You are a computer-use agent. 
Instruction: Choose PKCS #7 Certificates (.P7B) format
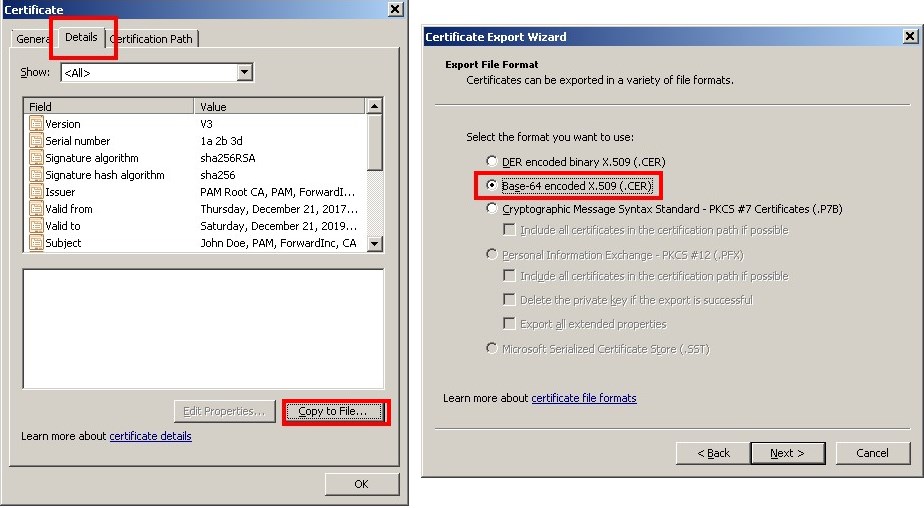pos(491,208)
